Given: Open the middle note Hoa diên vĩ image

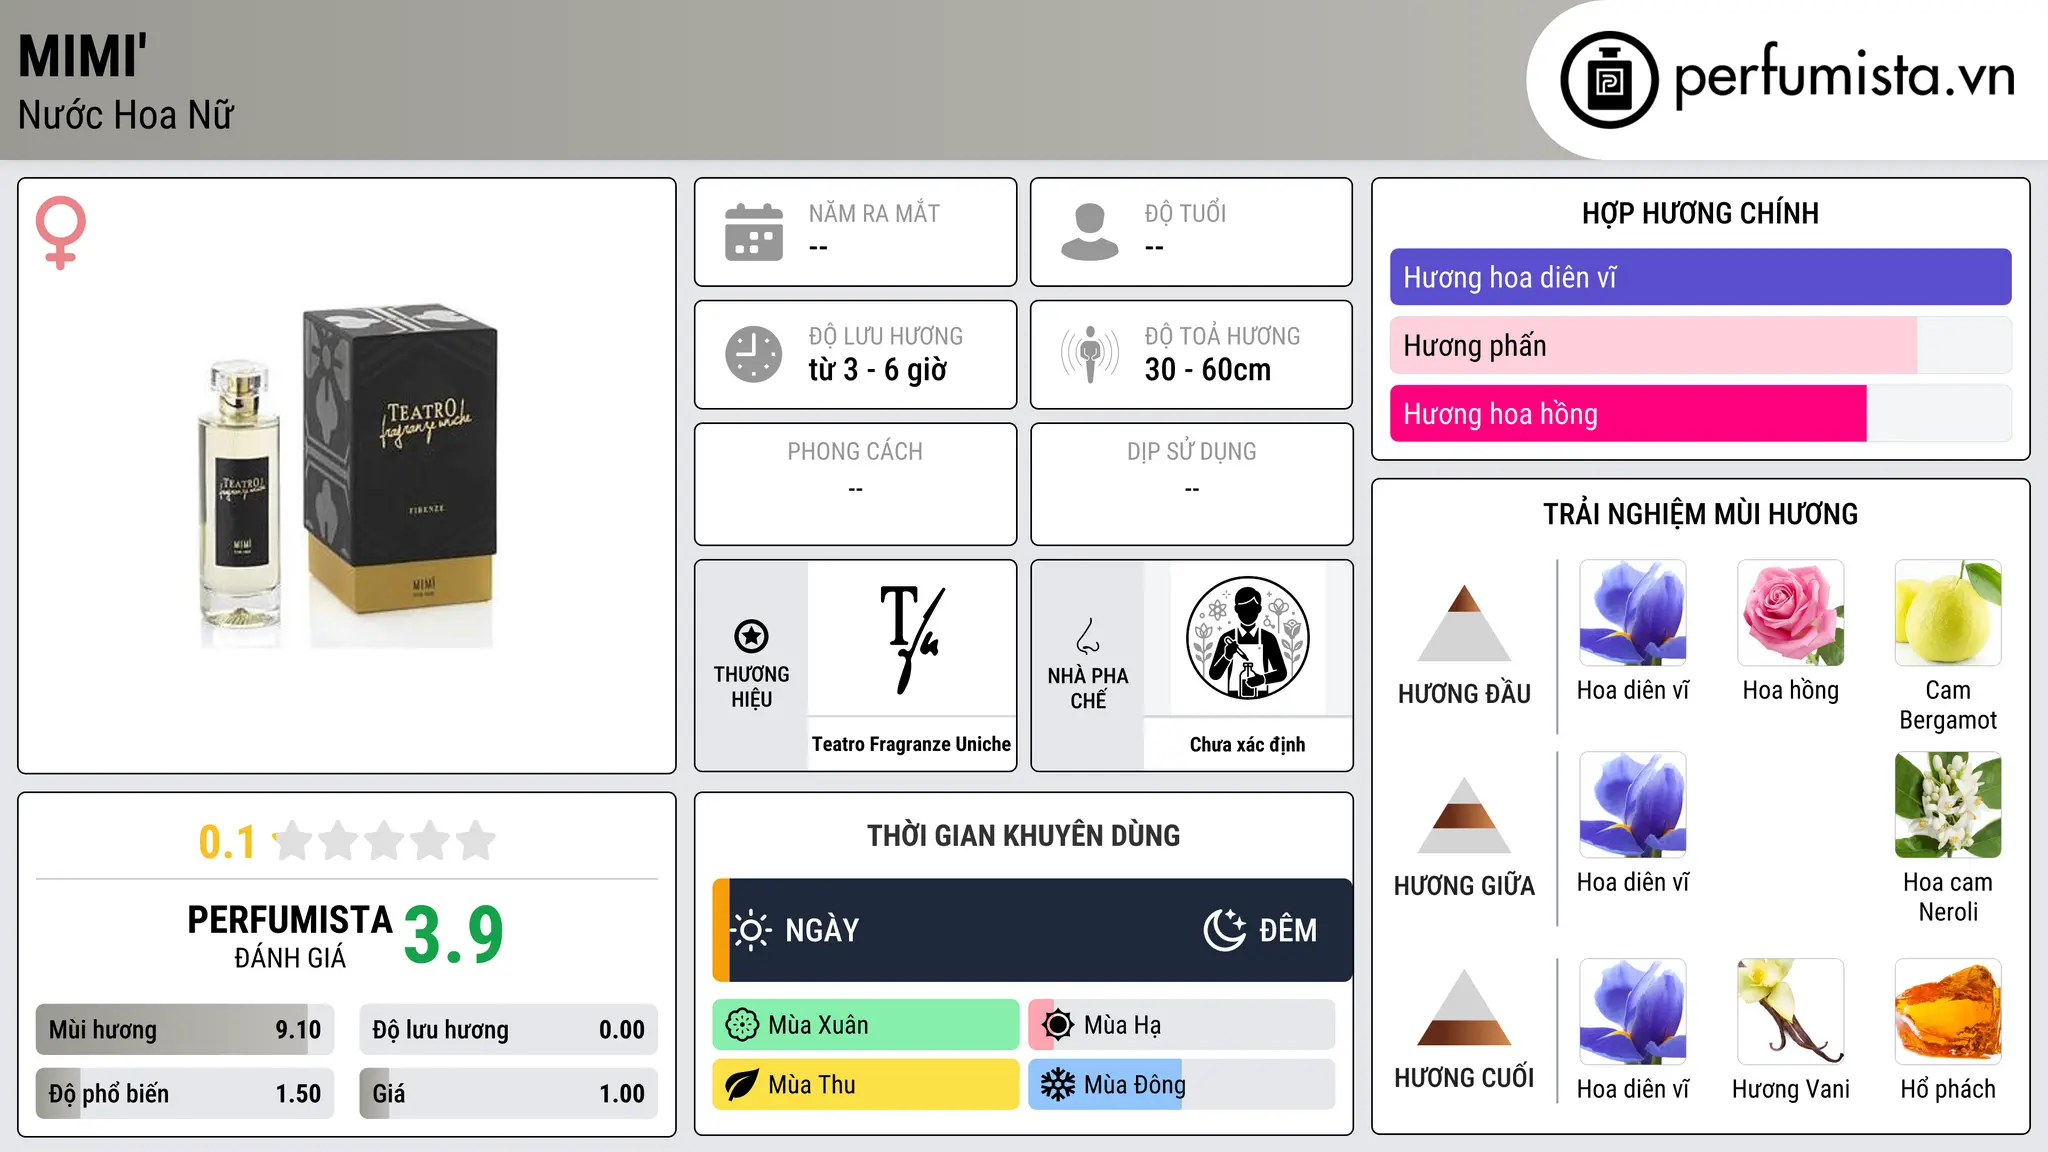Looking at the screenshot, I should tap(1633, 805).
